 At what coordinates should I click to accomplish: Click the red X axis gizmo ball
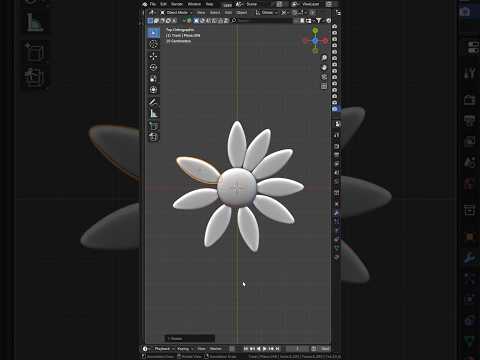[x=325, y=41]
